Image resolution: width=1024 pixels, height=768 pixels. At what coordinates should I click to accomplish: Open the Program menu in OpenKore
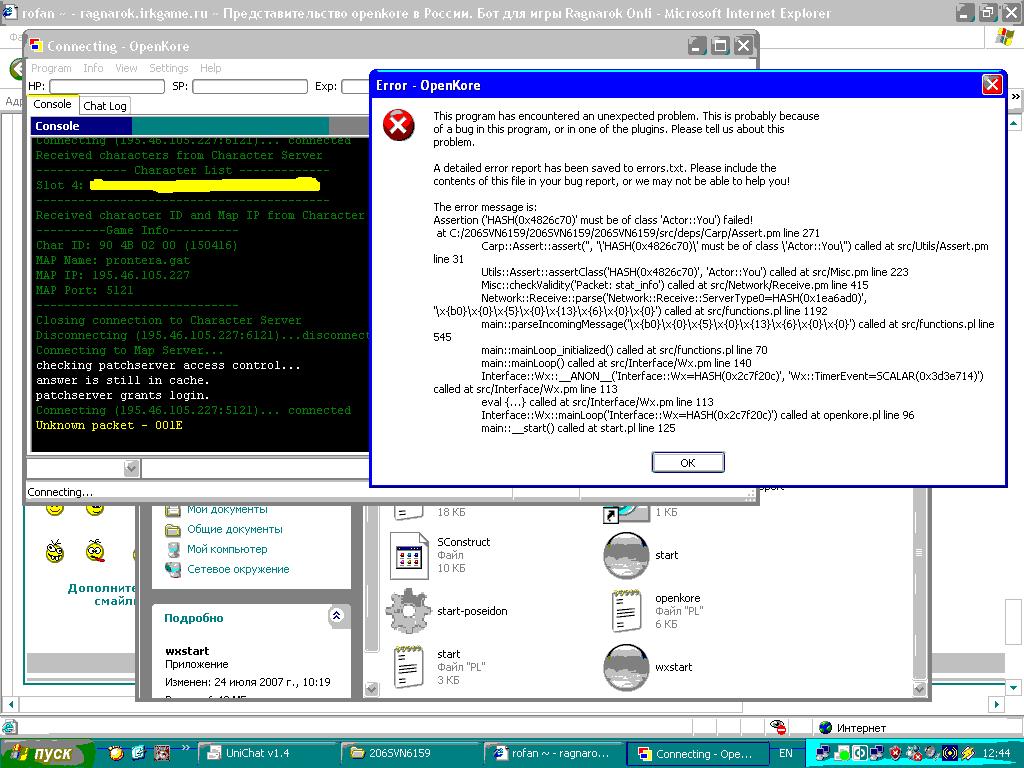[x=51, y=68]
